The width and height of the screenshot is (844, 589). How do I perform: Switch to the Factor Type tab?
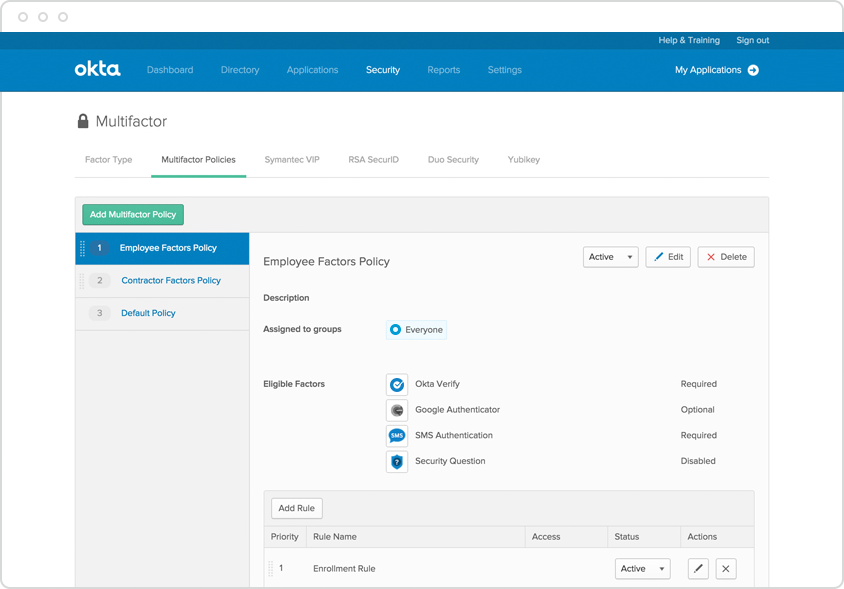click(x=108, y=159)
